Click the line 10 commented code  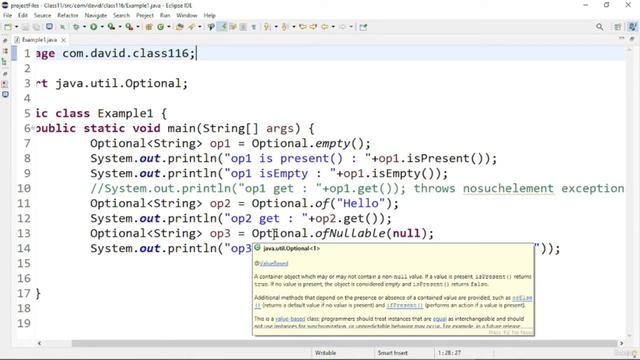click(357, 189)
